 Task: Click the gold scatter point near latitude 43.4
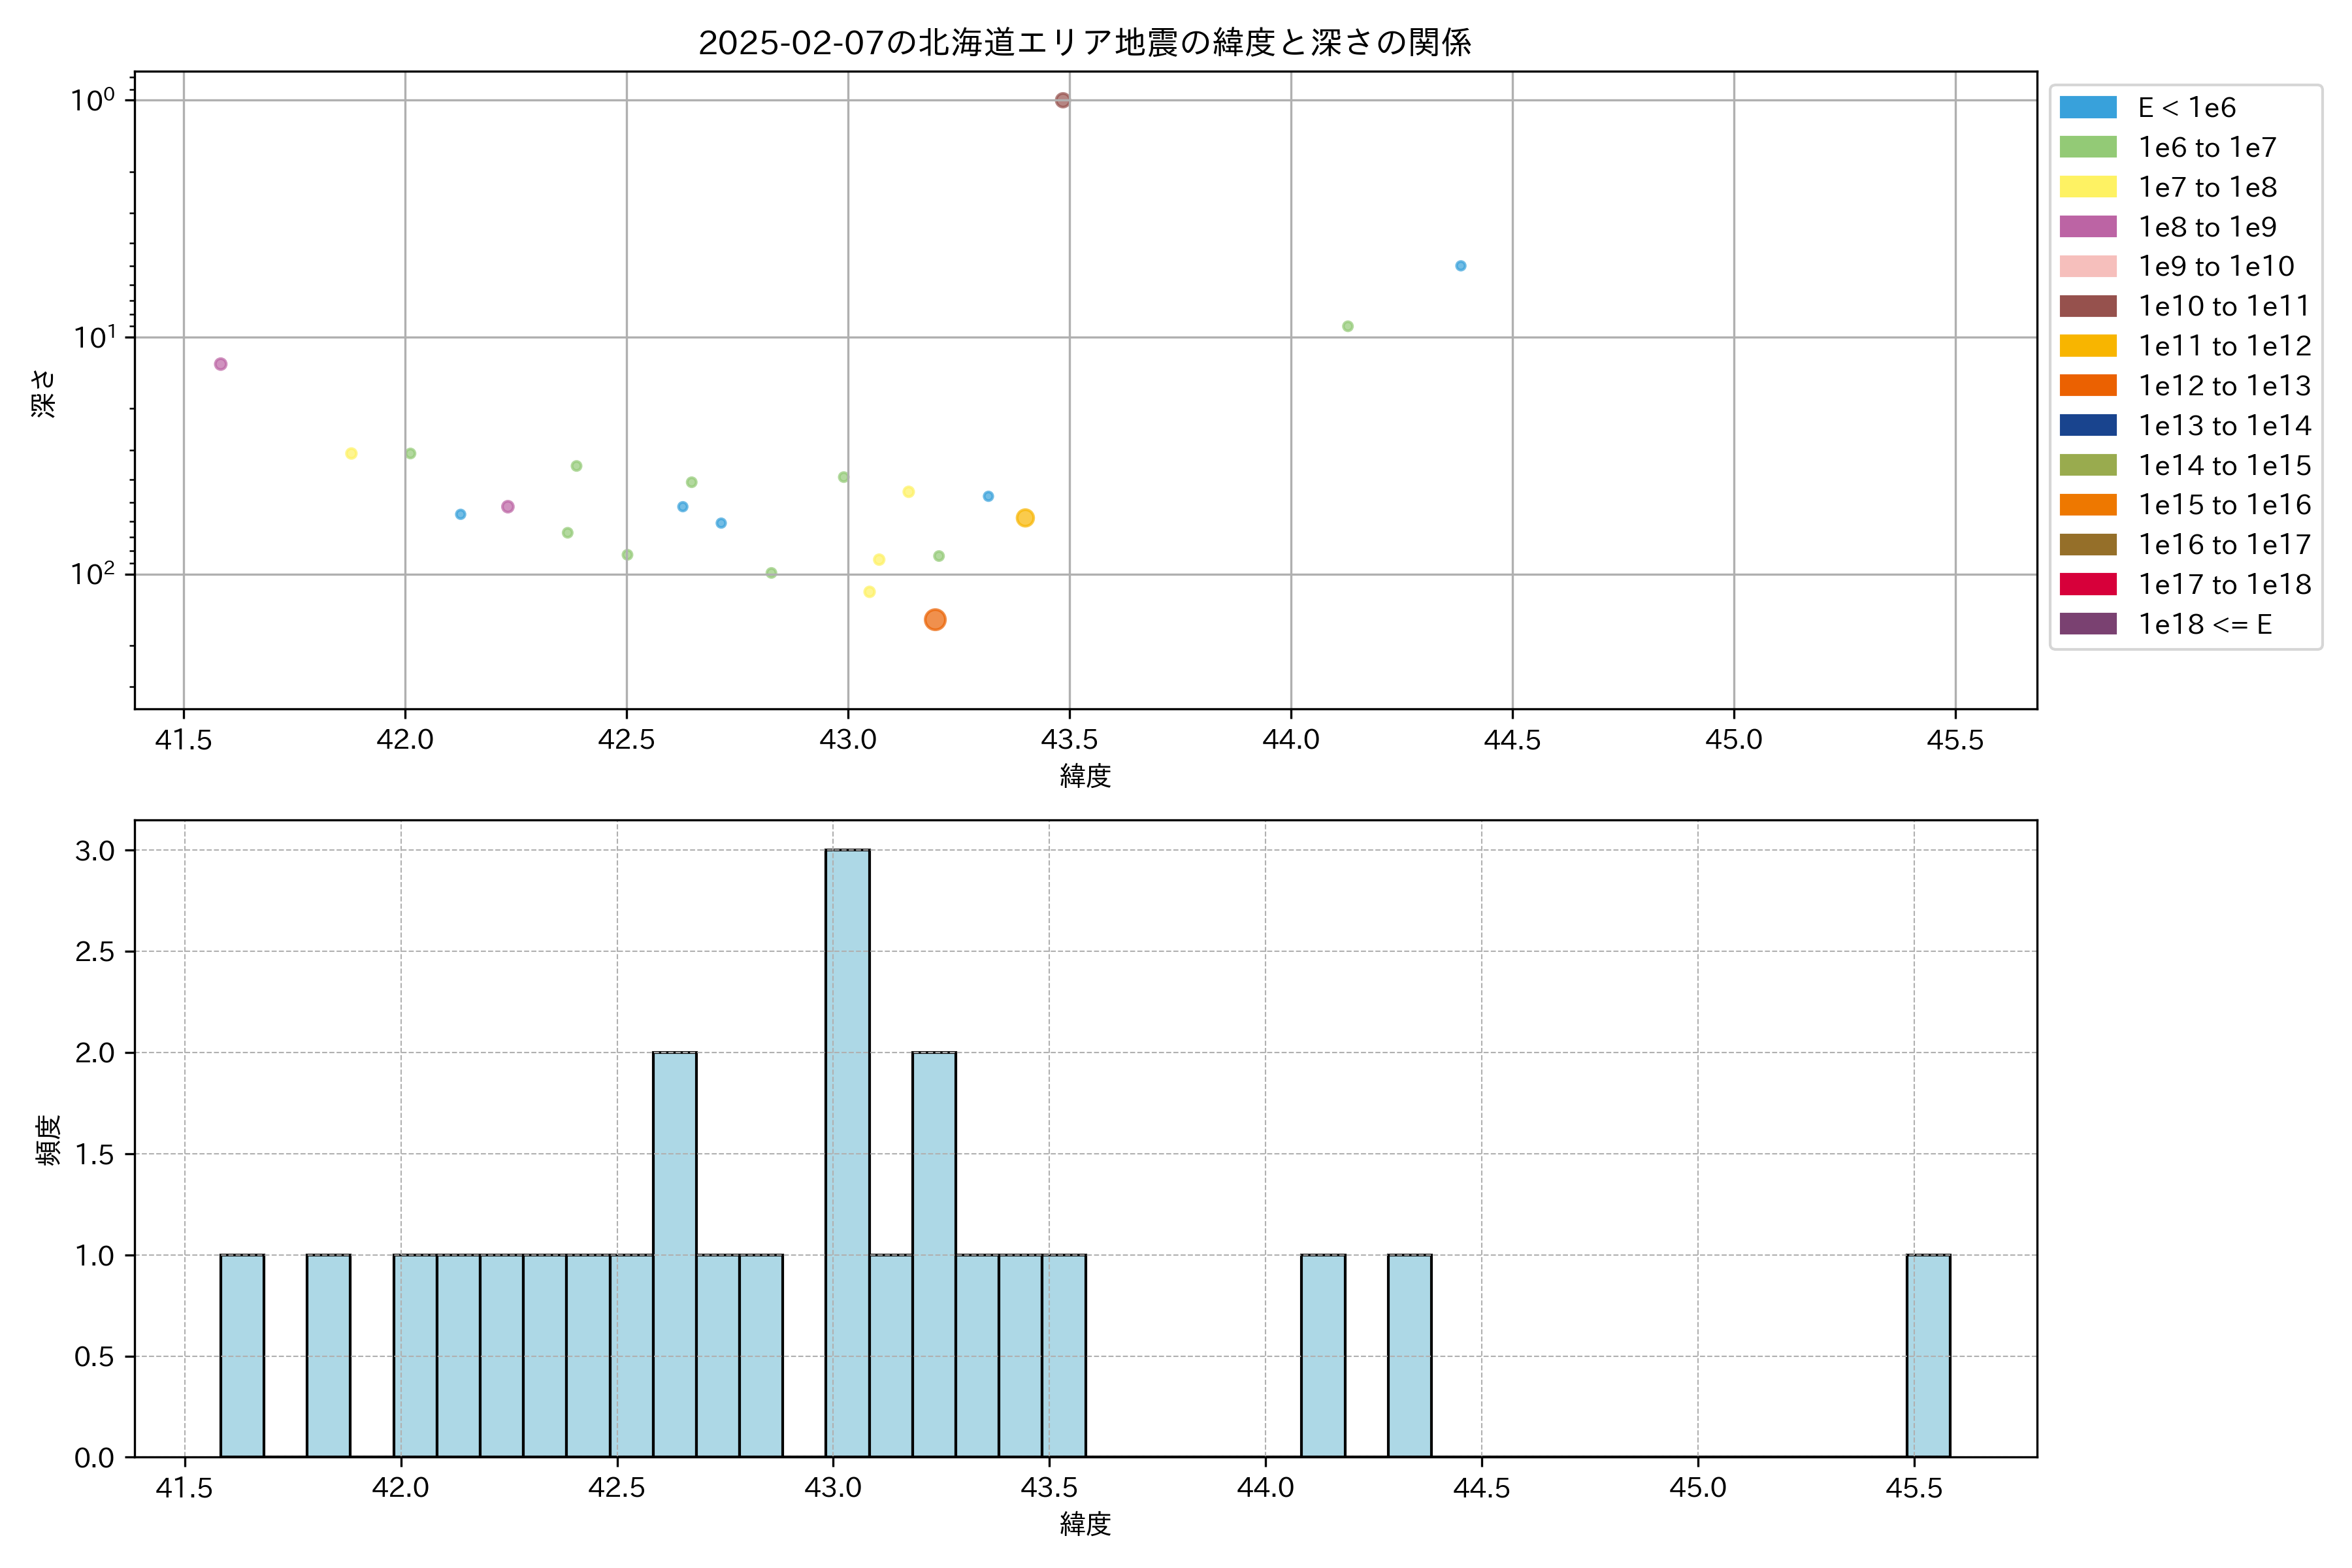point(1025,518)
